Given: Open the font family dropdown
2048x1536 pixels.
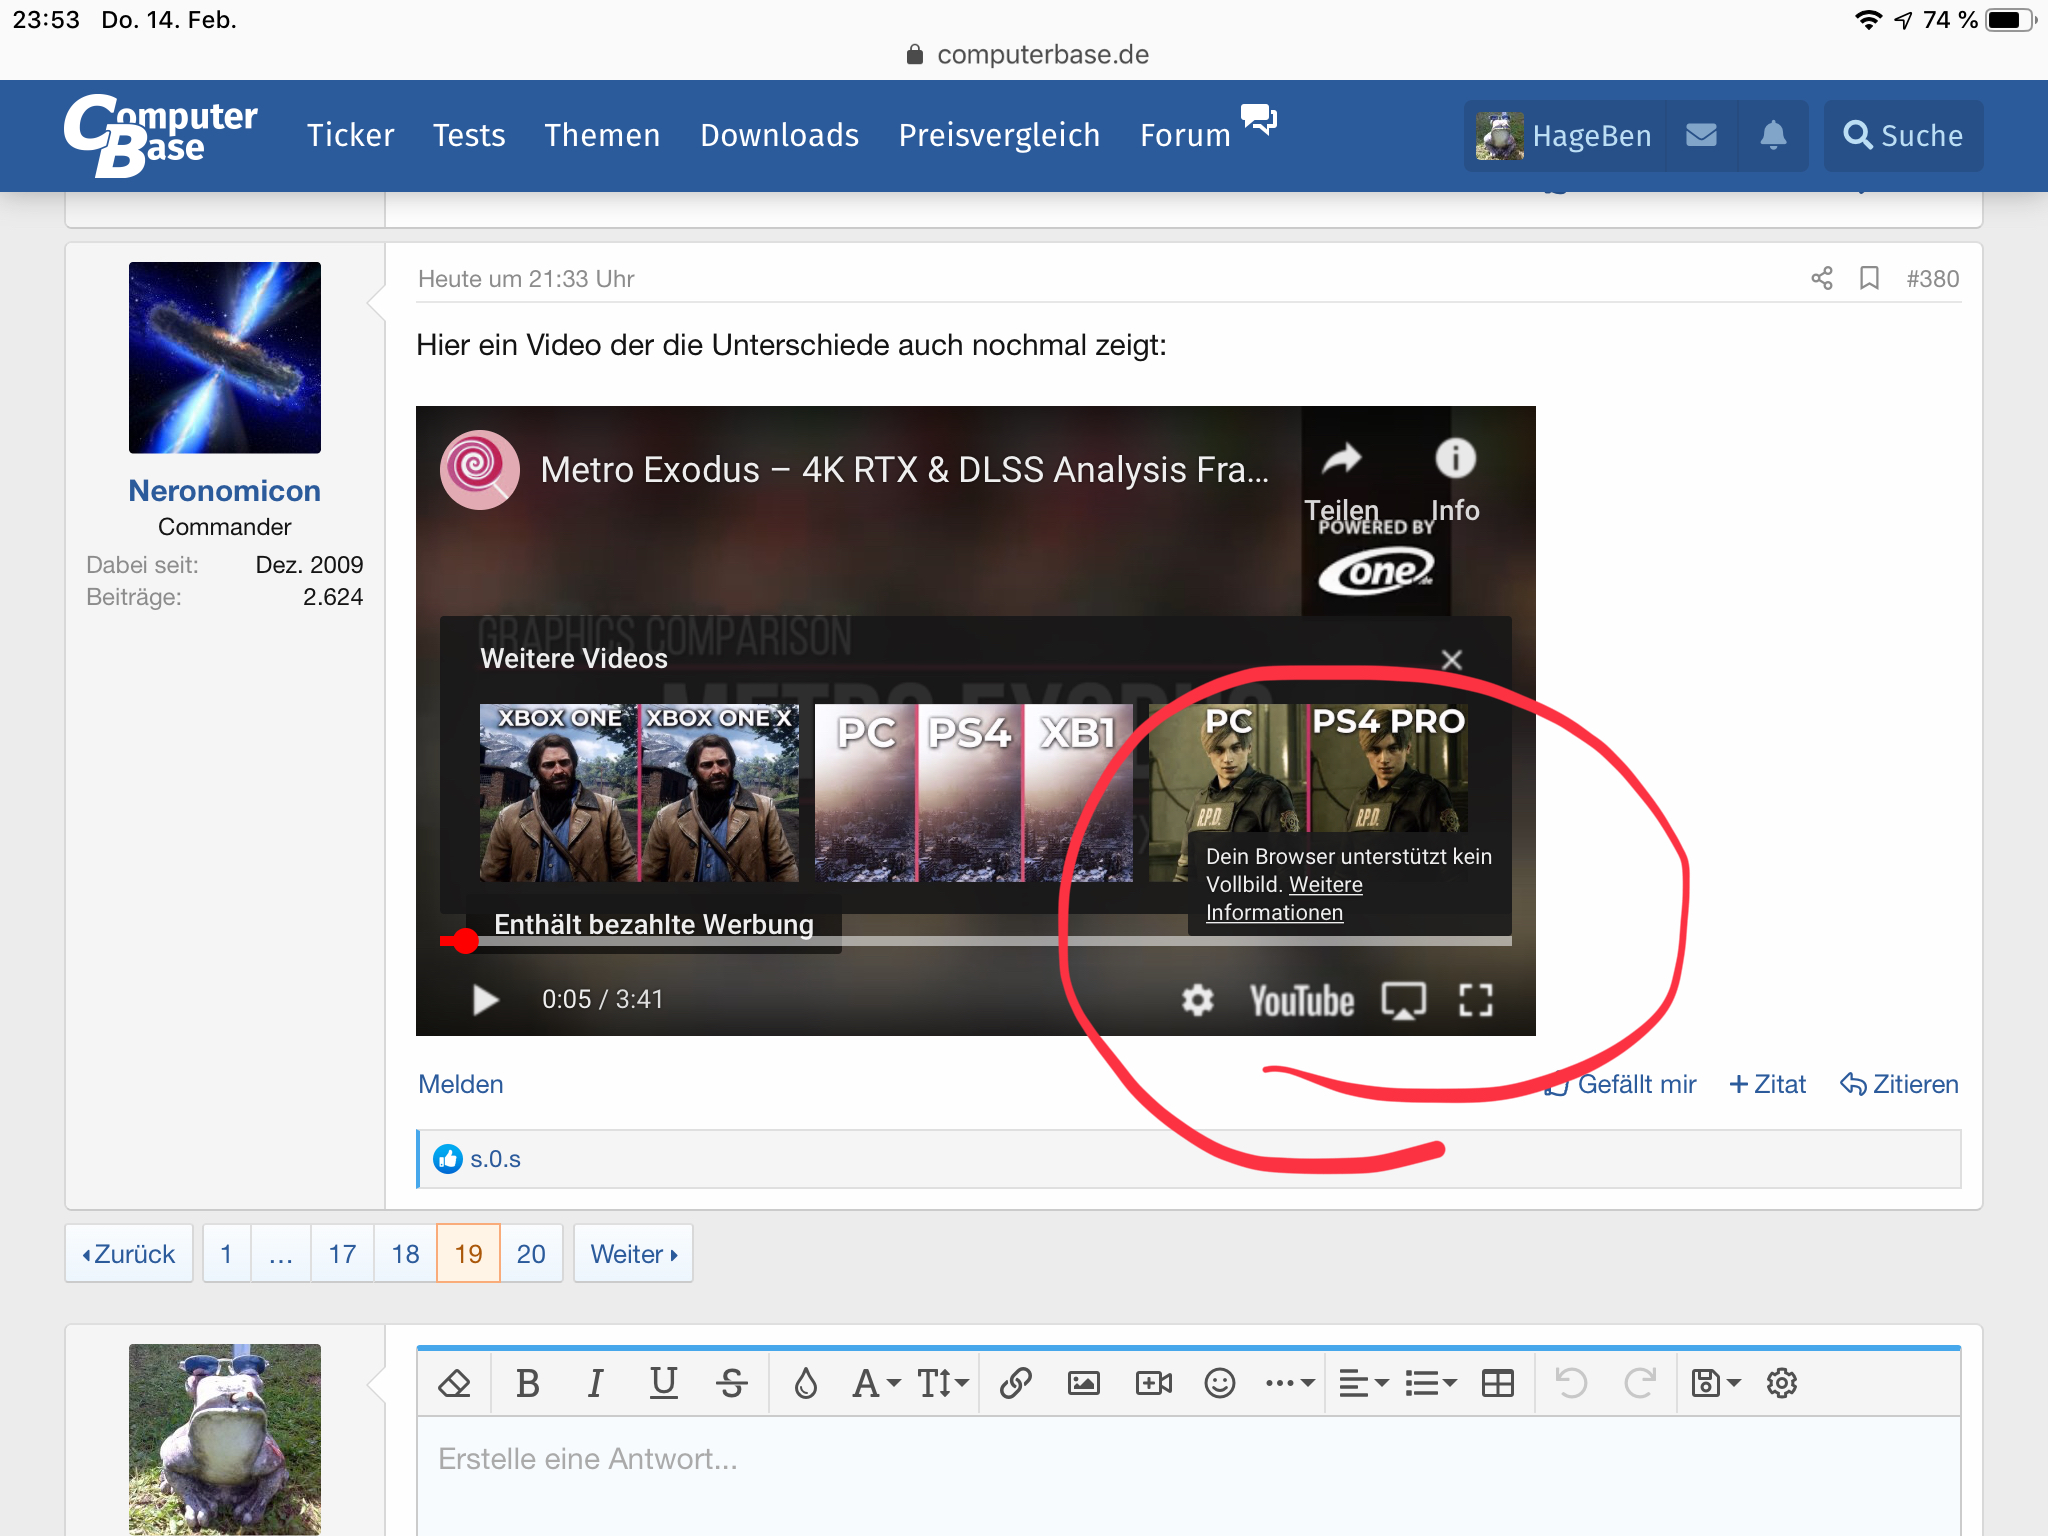Looking at the screenshot, I should [876, 1383].
